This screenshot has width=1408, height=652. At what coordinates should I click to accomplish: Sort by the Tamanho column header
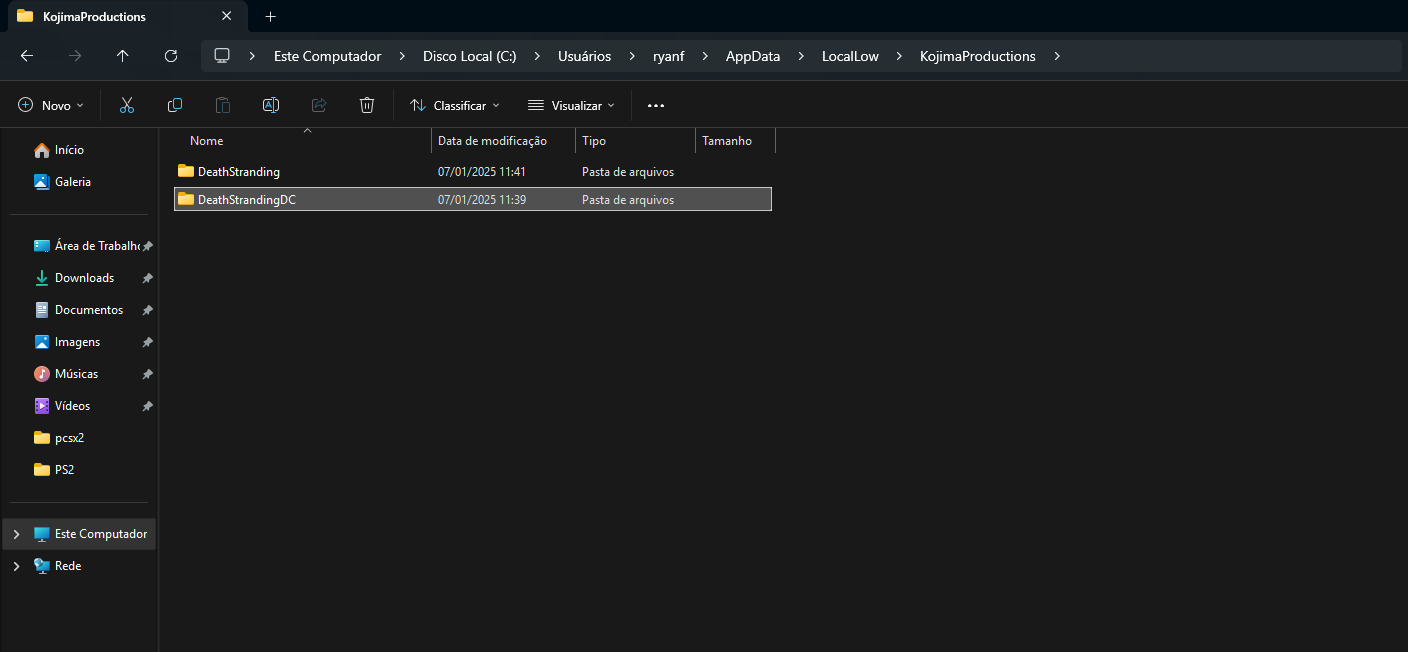click(735, 141)
